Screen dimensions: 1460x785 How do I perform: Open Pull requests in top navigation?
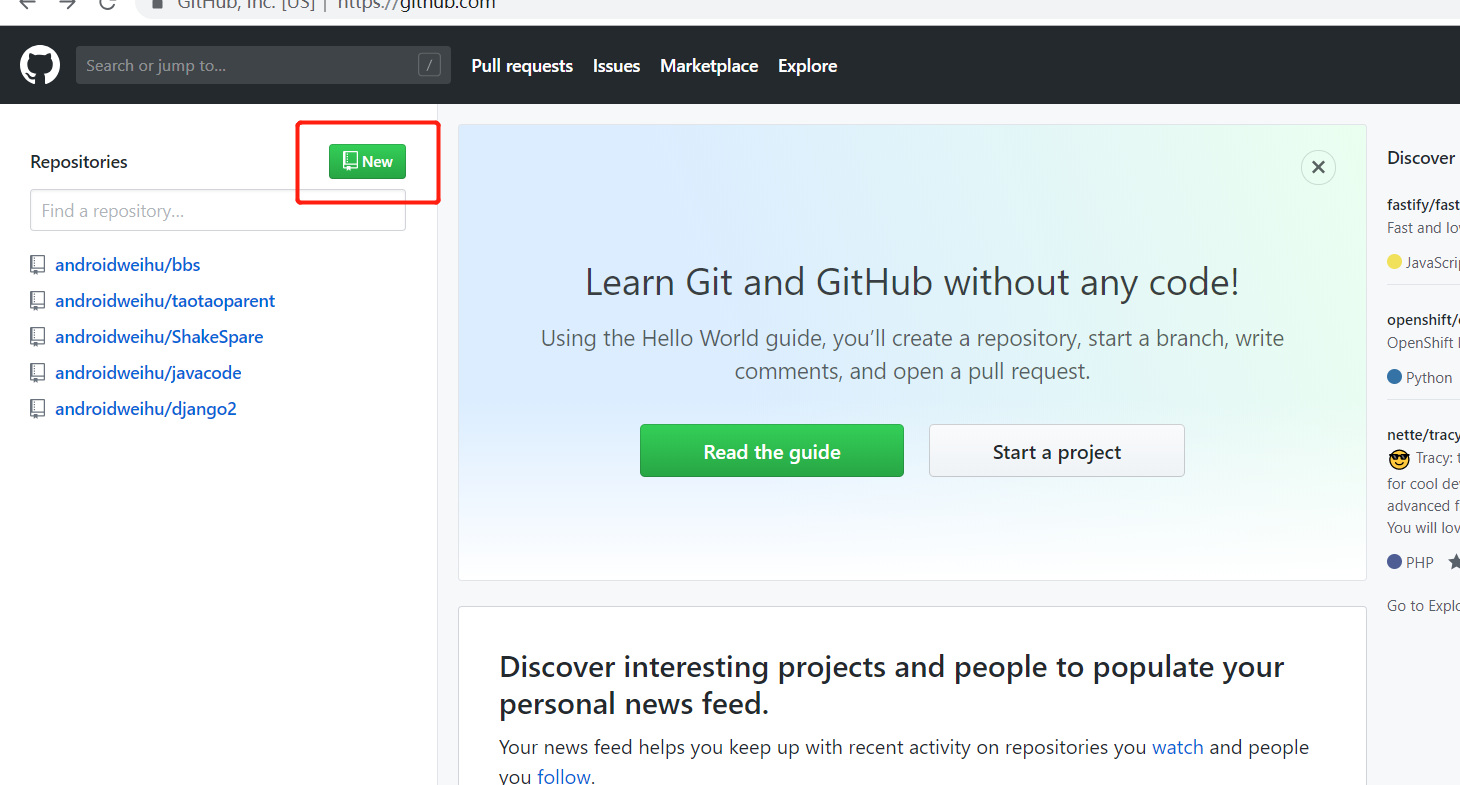click(522, 66)
